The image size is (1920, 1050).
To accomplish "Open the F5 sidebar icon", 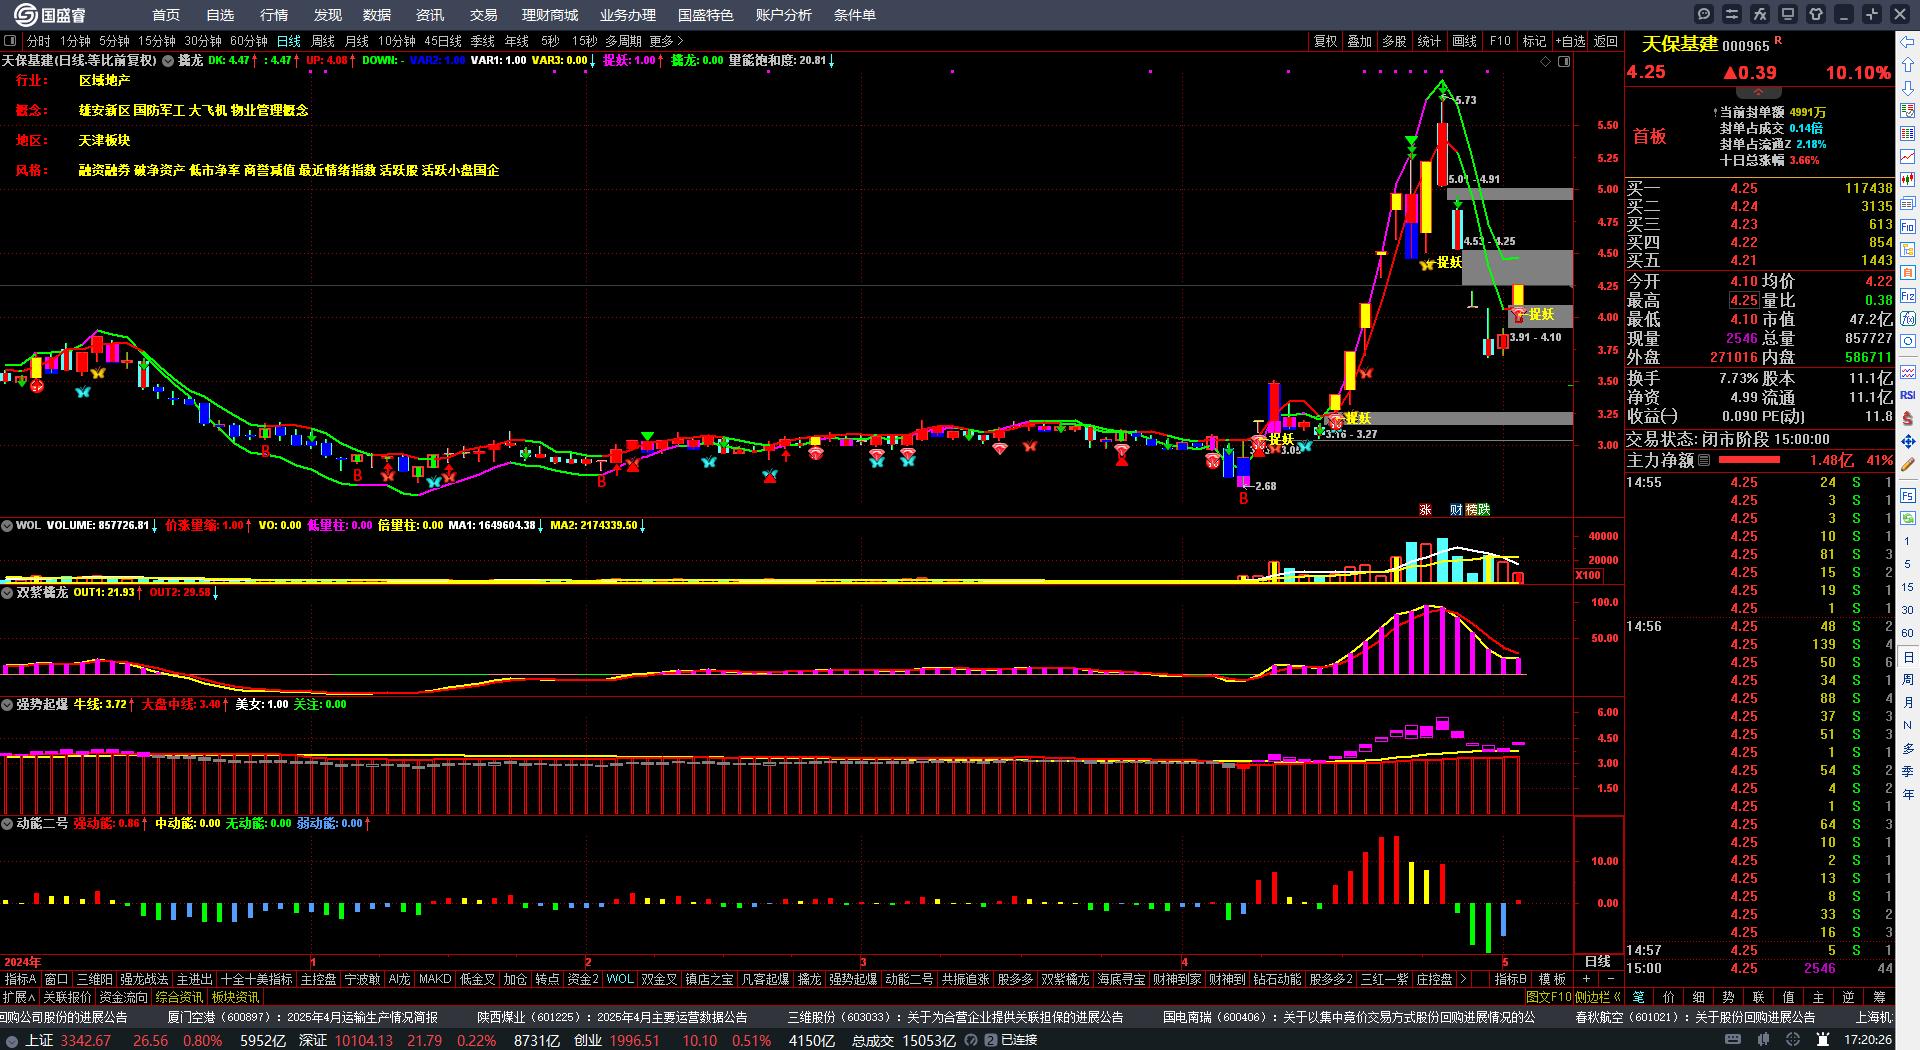I will click(x=1908, y=495).
